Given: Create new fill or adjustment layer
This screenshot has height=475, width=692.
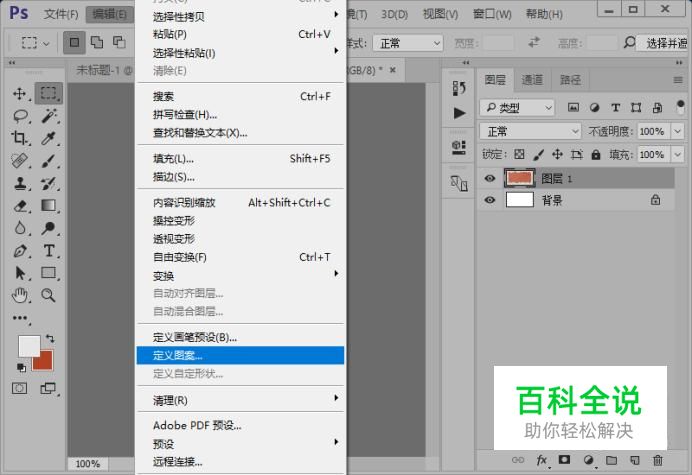Looking at the screenshot, I should [588, 460].
